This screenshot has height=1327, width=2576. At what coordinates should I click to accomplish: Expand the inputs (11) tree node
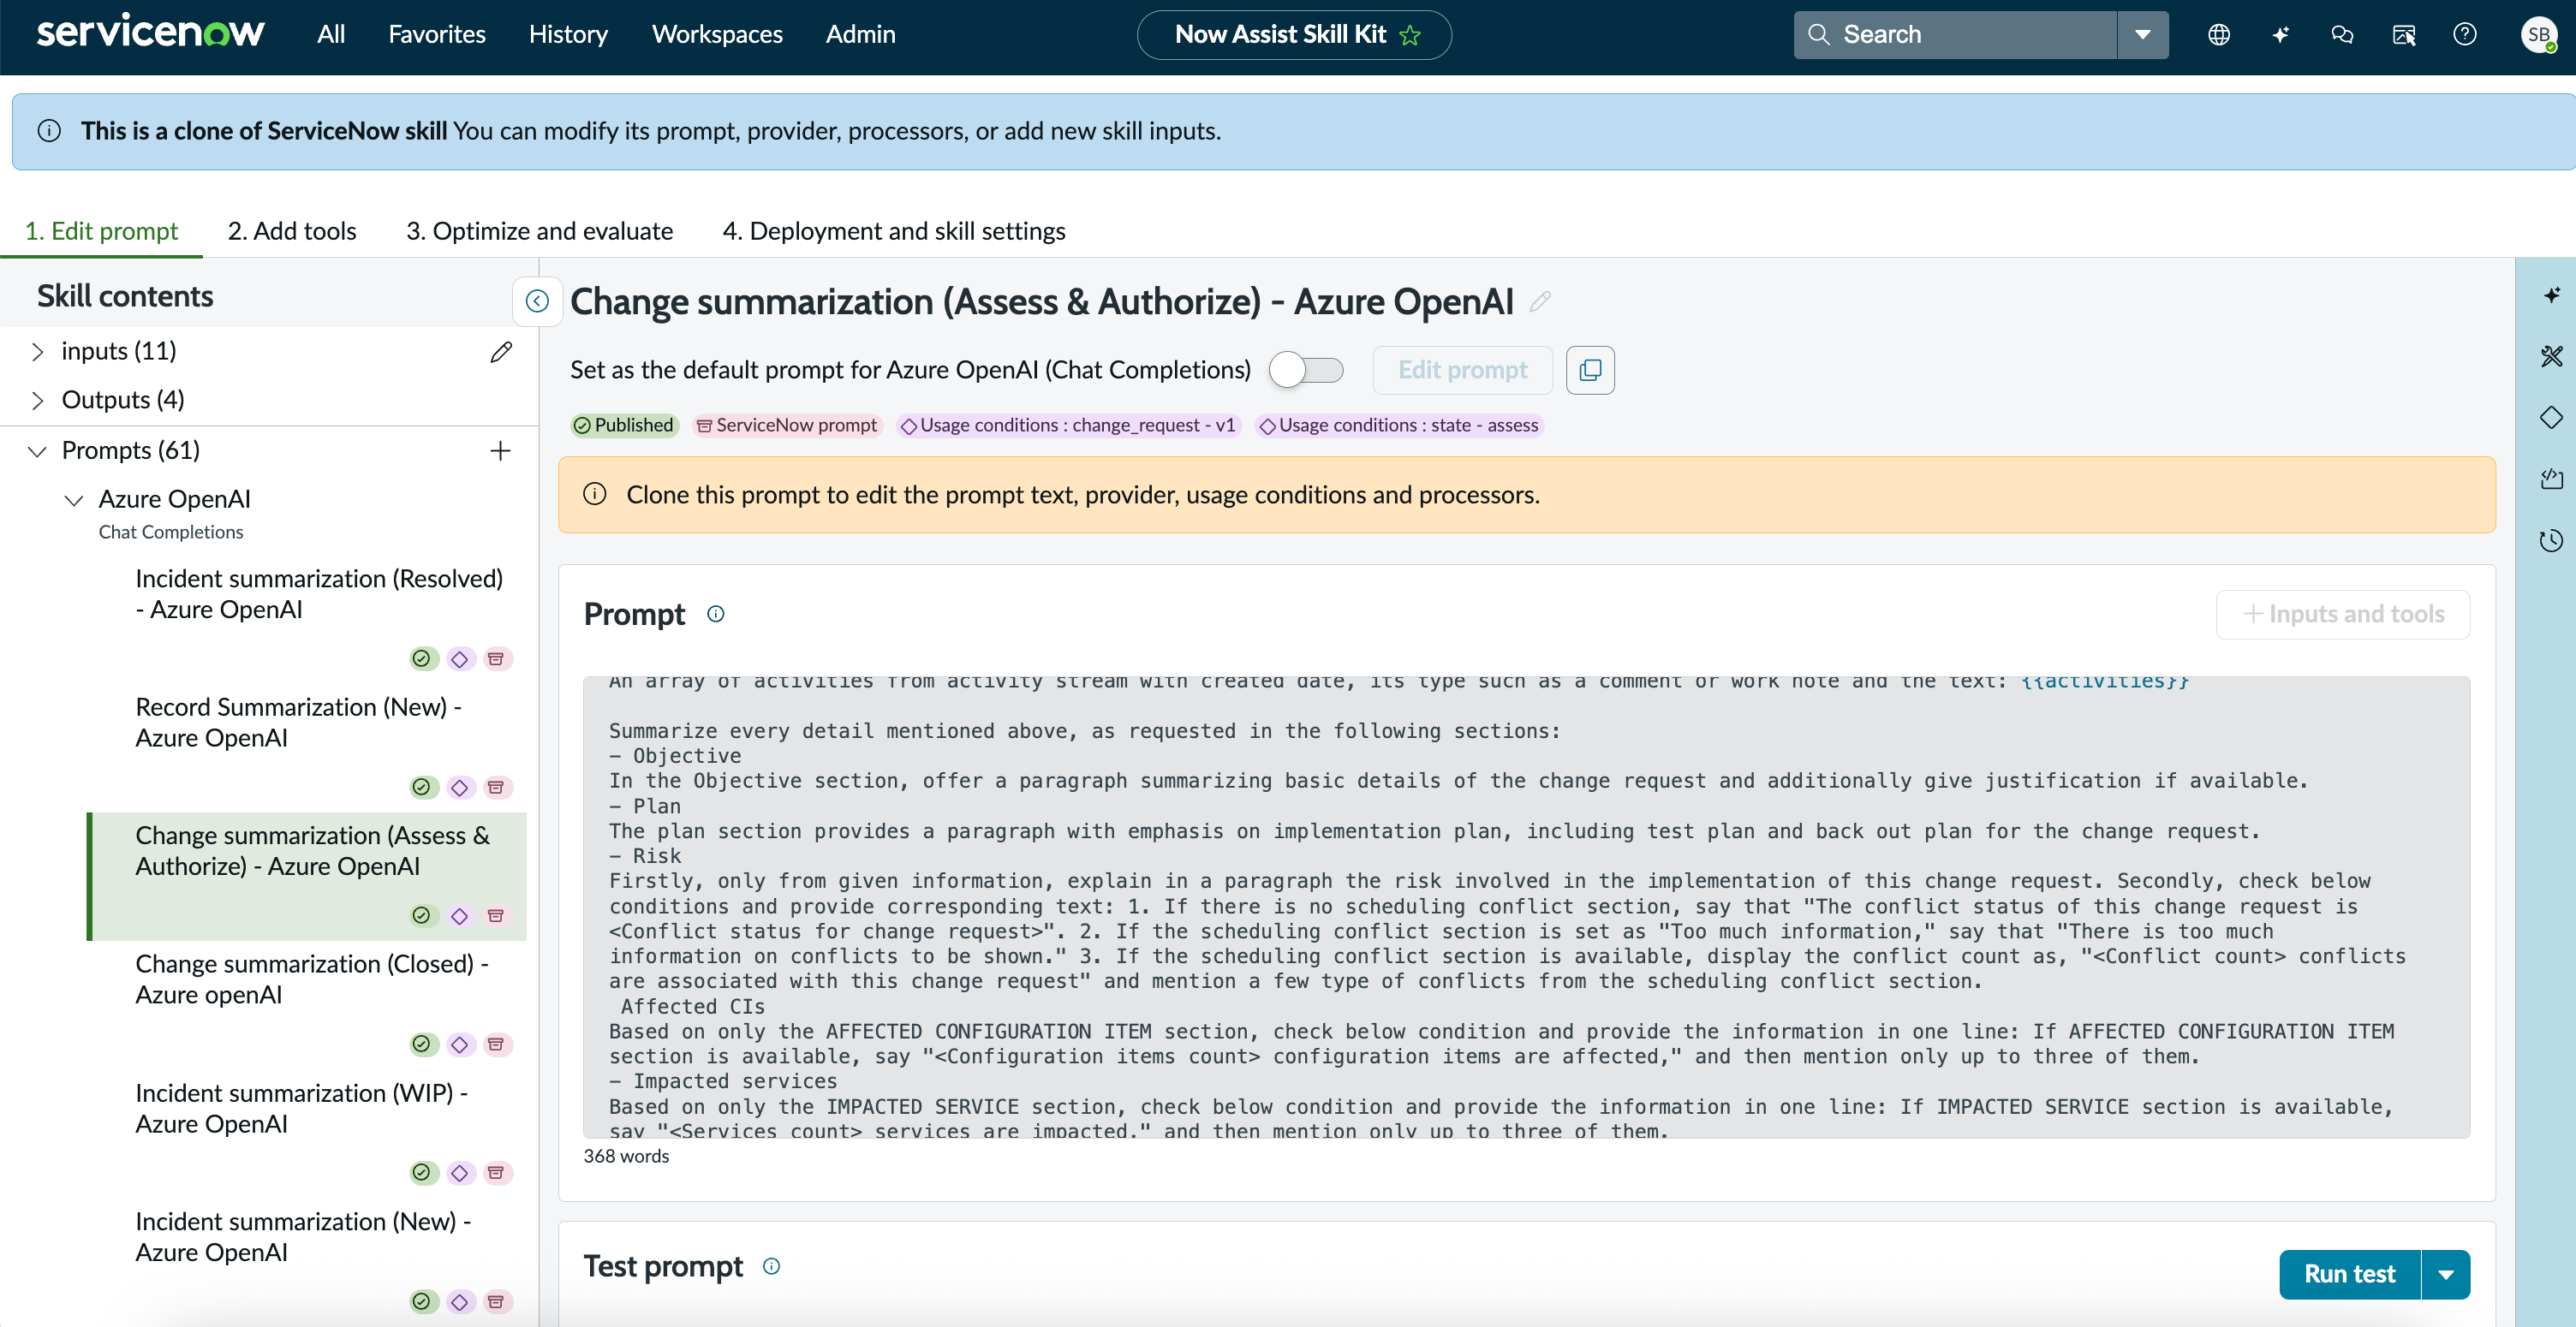[38, 351]
